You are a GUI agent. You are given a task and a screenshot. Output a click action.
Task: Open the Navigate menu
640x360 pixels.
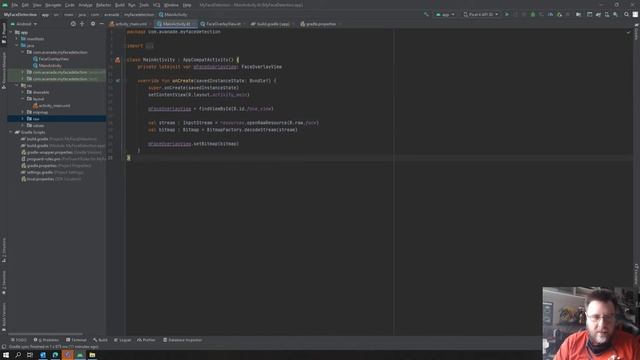coord(53,5)
